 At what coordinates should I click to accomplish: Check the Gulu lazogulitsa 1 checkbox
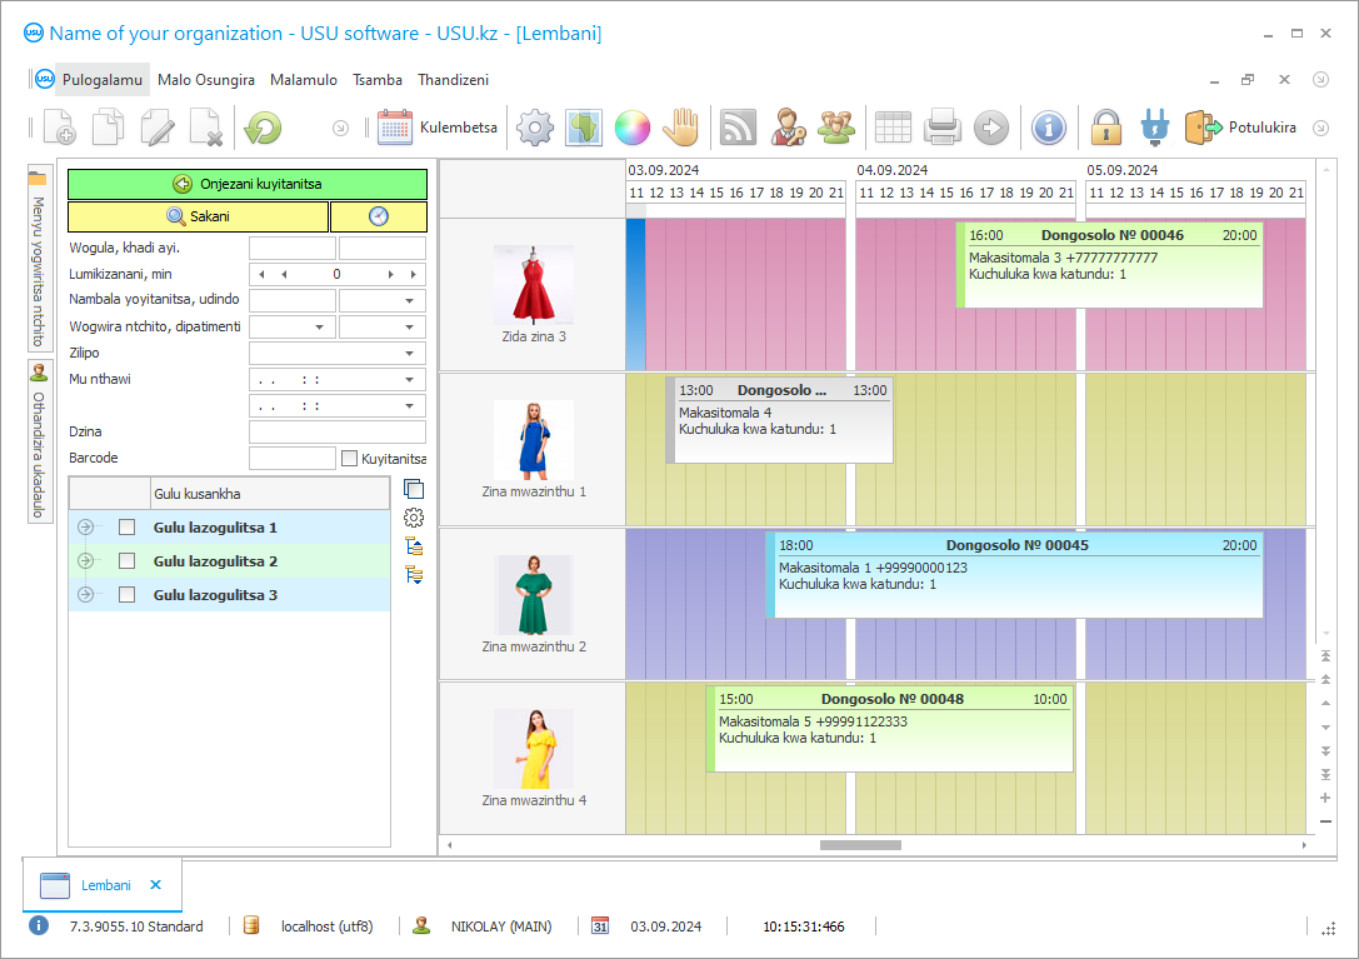tap(127, 527)
